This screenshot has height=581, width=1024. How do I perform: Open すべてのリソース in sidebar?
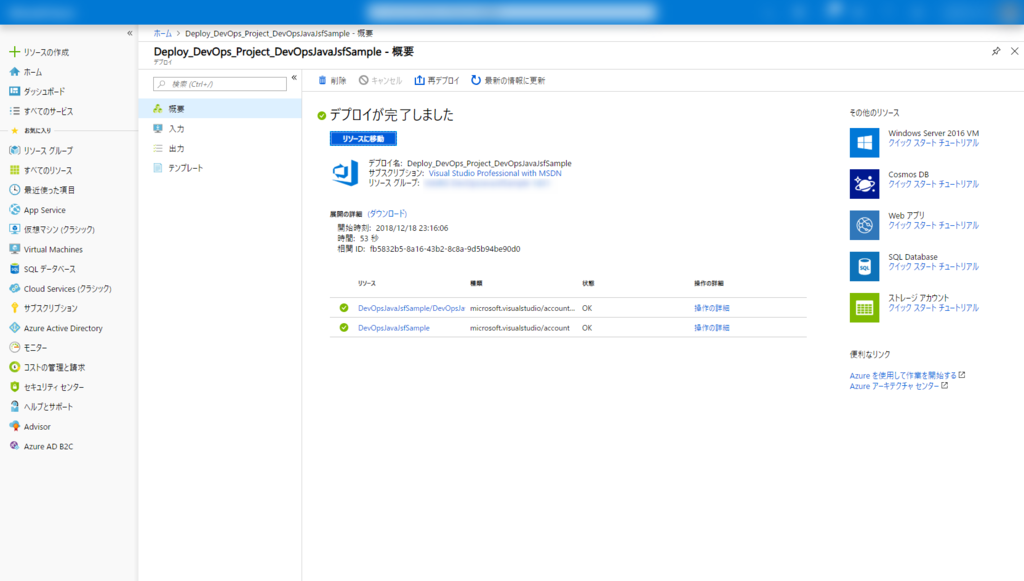[40, 170]
